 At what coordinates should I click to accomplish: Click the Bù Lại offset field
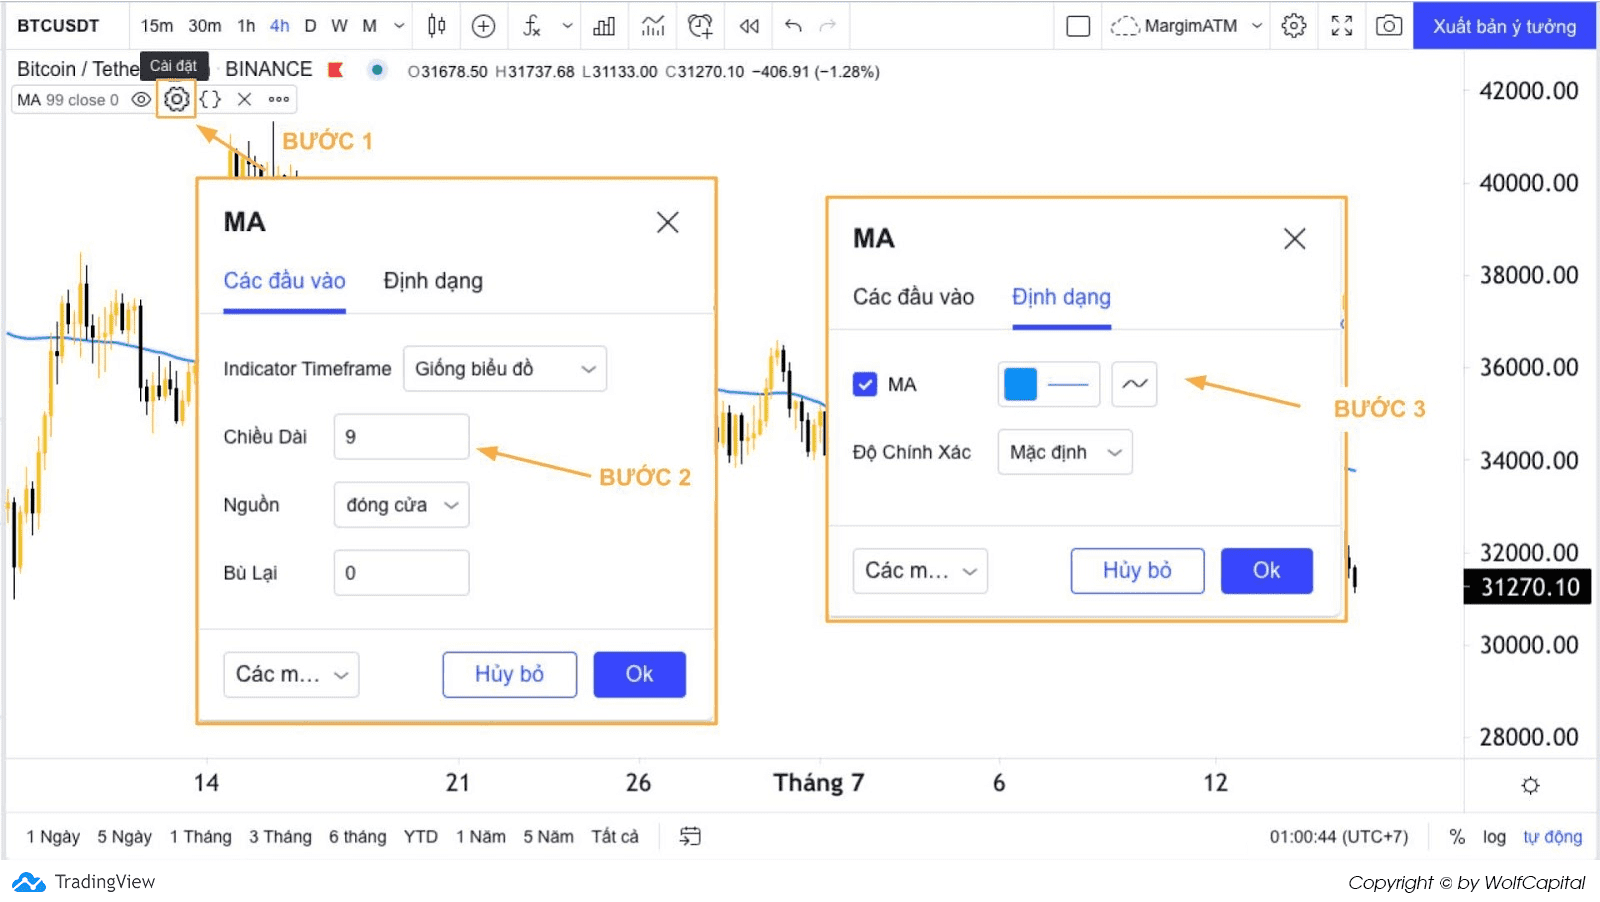tap(401, 573)
